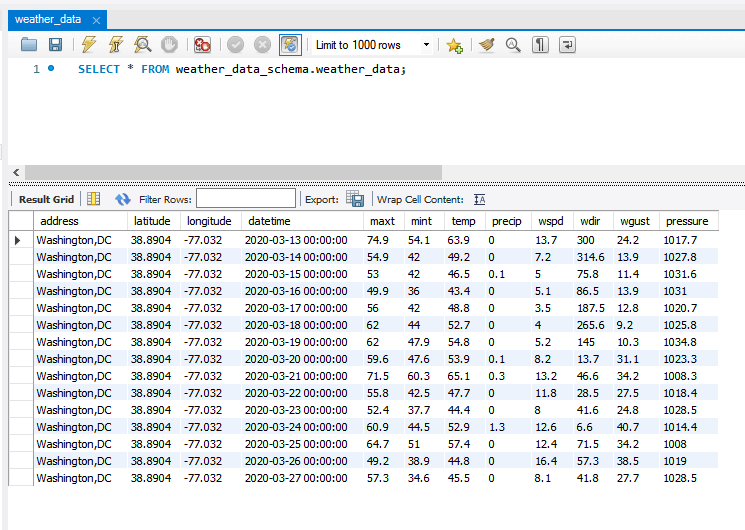Click the Filter Rows input field

246,199
